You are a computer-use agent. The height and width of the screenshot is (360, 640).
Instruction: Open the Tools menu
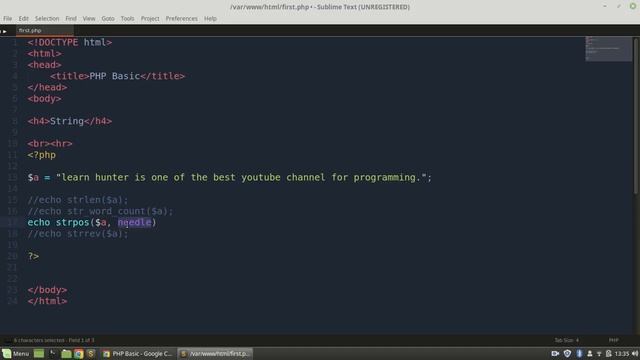pos(127,18)
